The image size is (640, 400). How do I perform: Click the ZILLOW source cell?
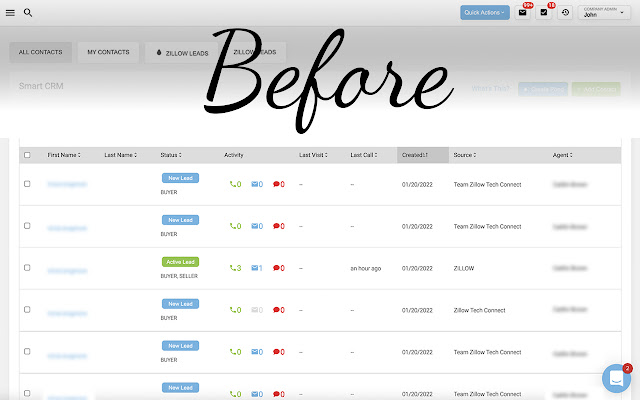pyautogui.click(x=464, y=269)
